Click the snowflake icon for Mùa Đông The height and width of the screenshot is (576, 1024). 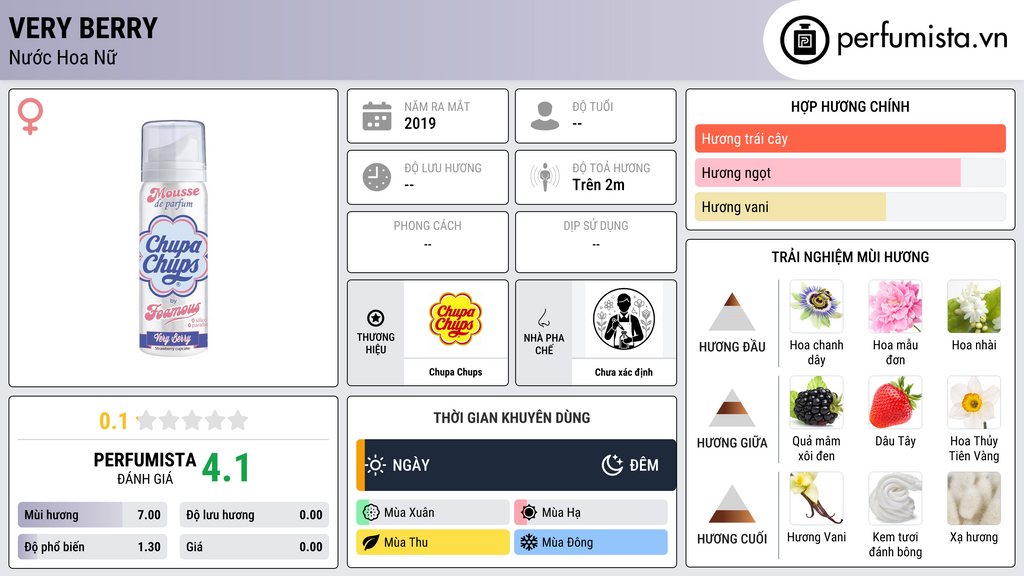529,542
